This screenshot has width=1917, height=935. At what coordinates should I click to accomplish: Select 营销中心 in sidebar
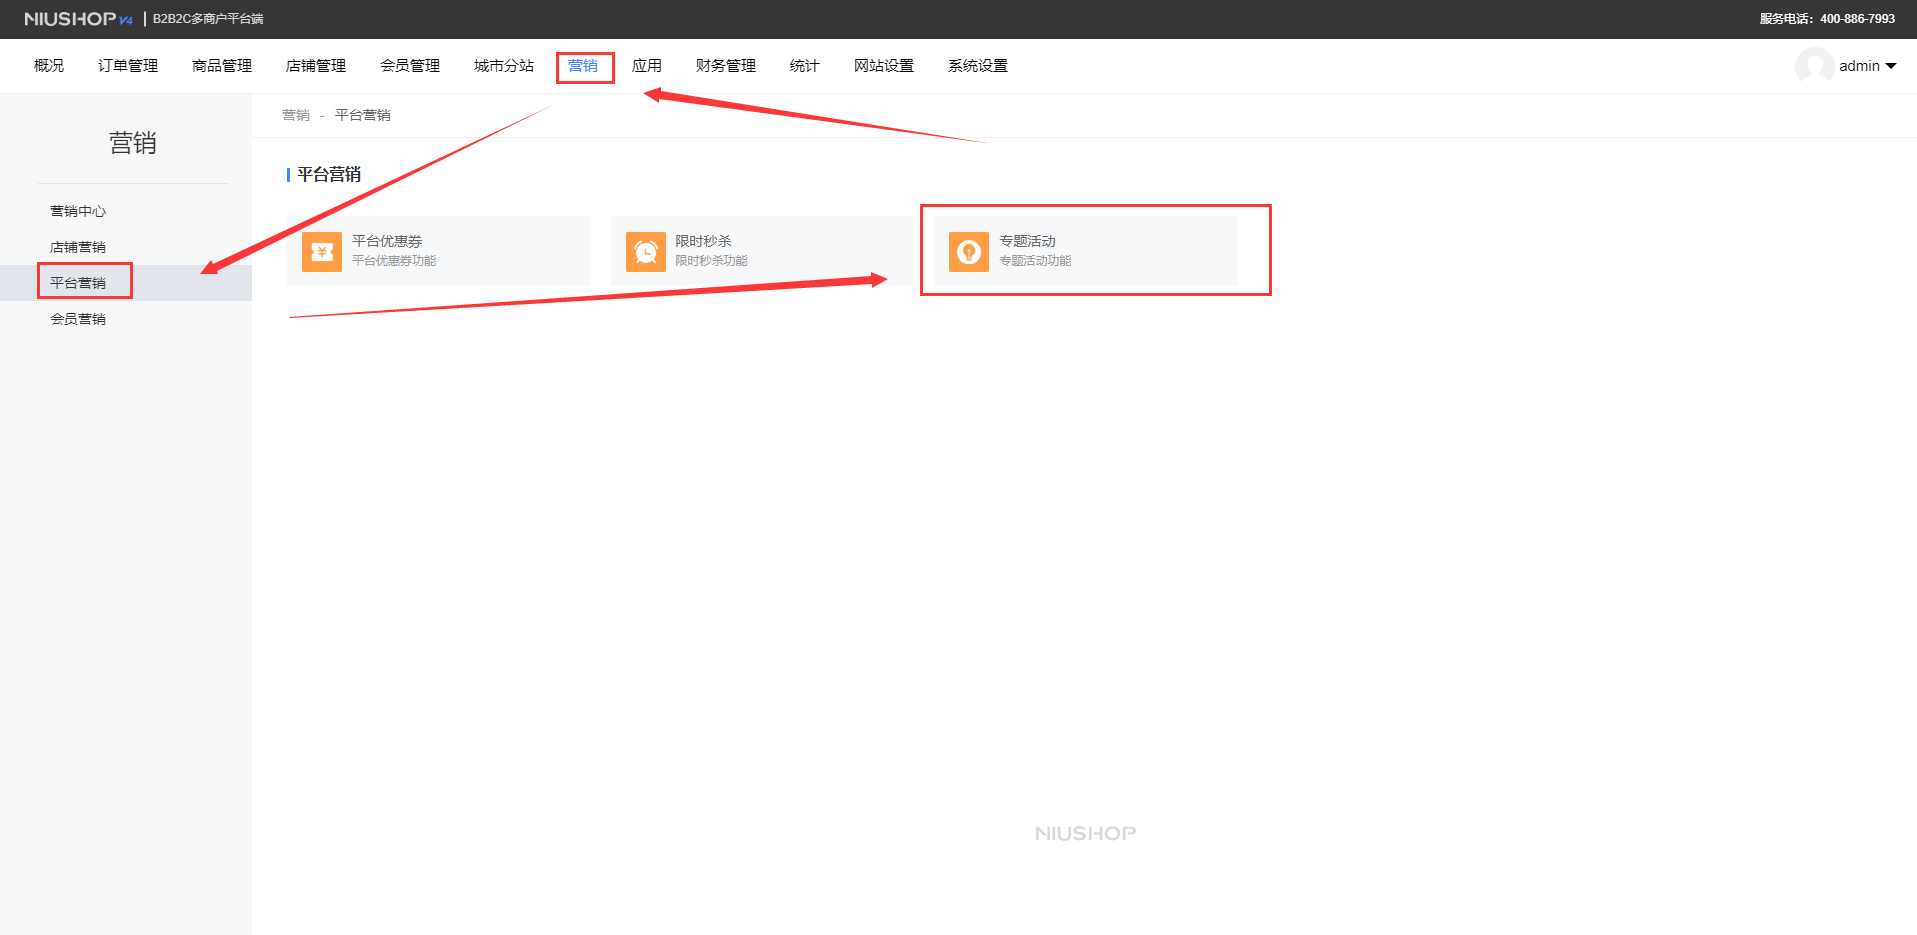point(78,211)
